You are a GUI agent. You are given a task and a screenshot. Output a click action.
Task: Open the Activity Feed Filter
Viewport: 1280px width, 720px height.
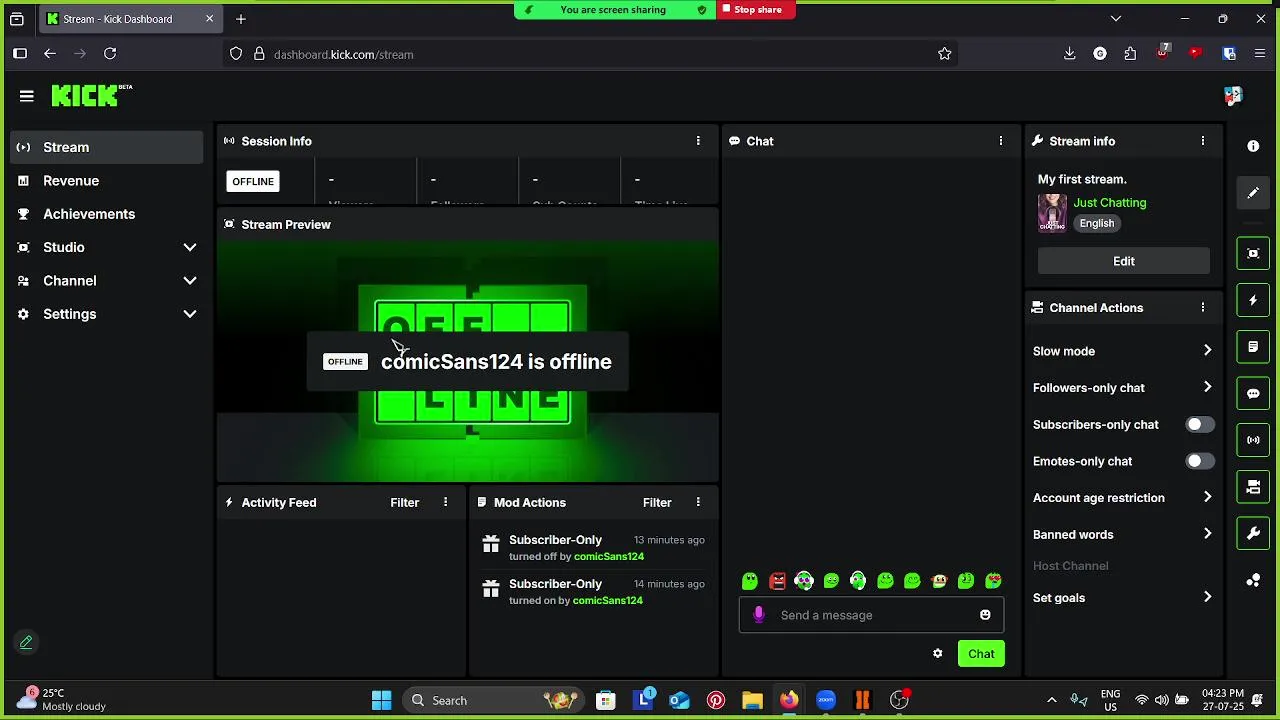(x=405, y=503)
